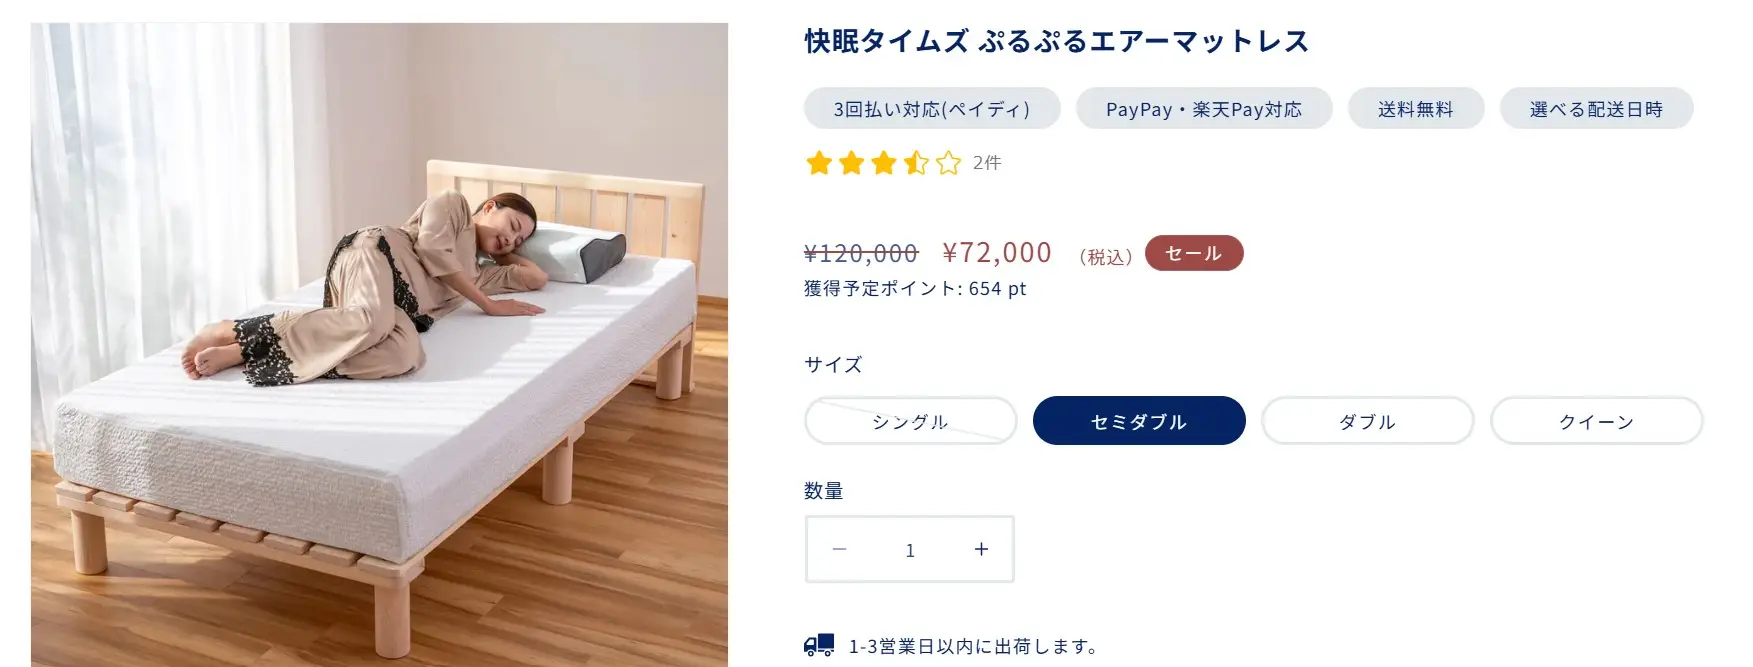Click the product title 快眠タイムズ ぷるぷるエアーマットレス

click(x=1053, y=42)
